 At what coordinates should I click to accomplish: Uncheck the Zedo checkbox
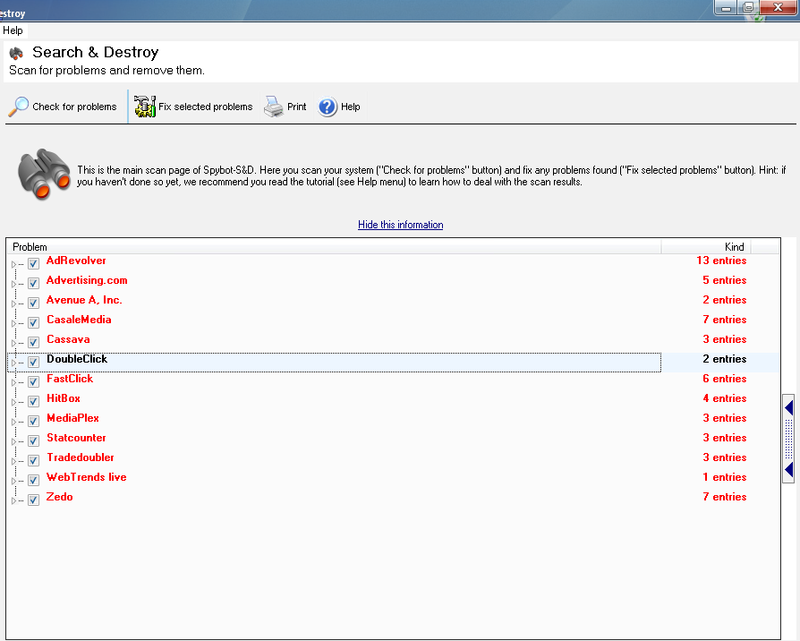pos(33,500)
